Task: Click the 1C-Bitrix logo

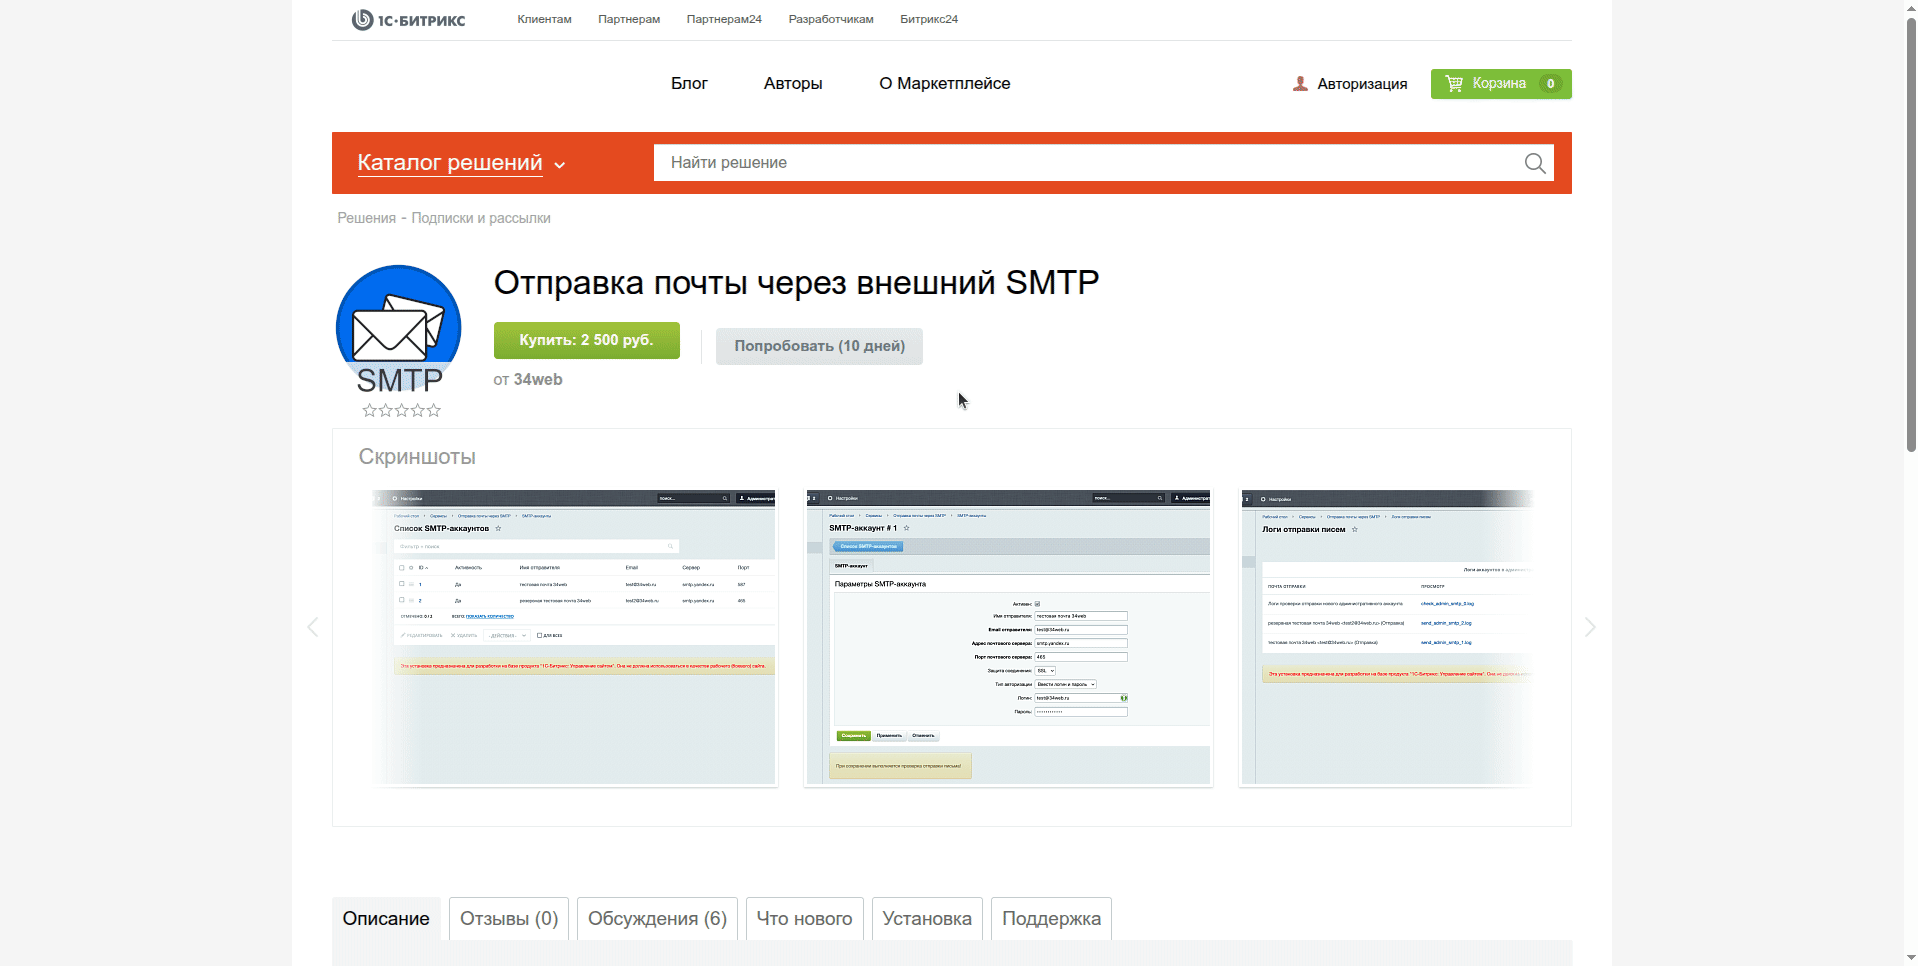Action: pos(408,20)
